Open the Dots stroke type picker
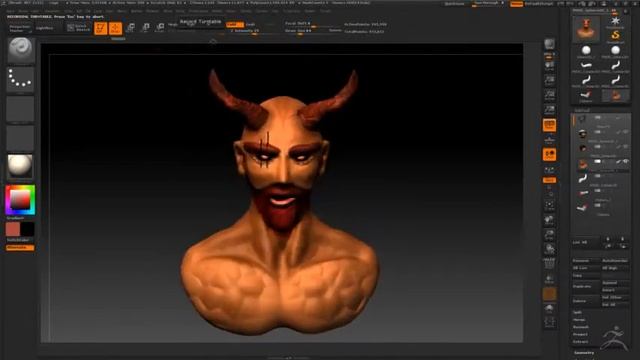This screenshot has height=360, width=640. click(20, 79)
